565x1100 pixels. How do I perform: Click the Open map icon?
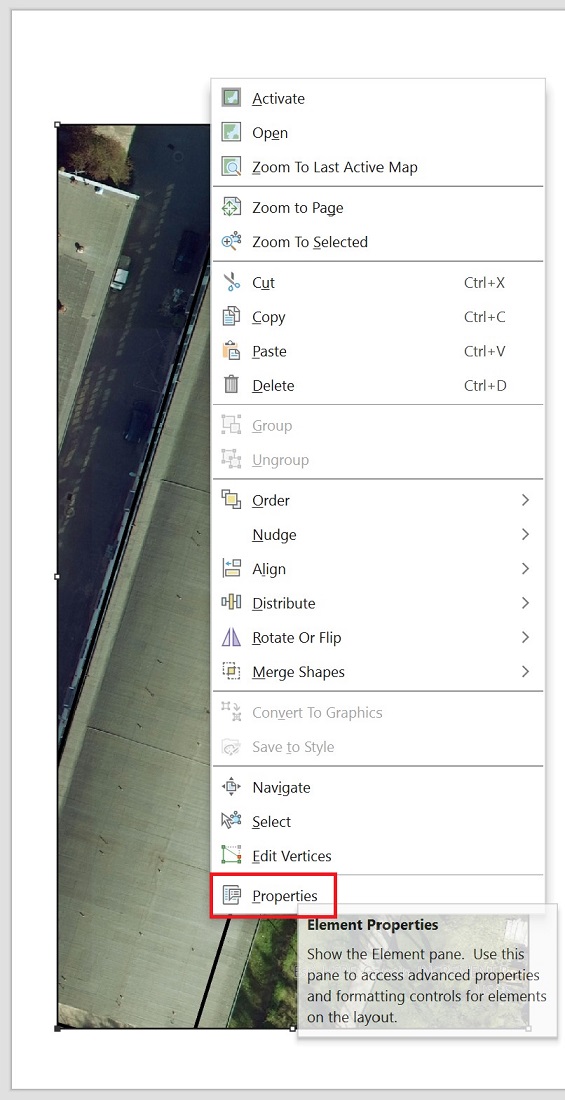click(231, 133)
